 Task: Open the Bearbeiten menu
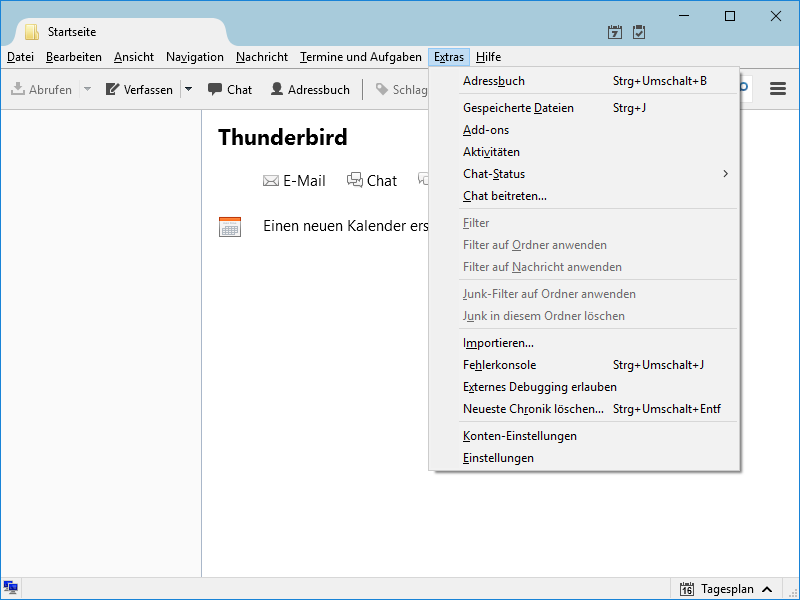(74, 57)
